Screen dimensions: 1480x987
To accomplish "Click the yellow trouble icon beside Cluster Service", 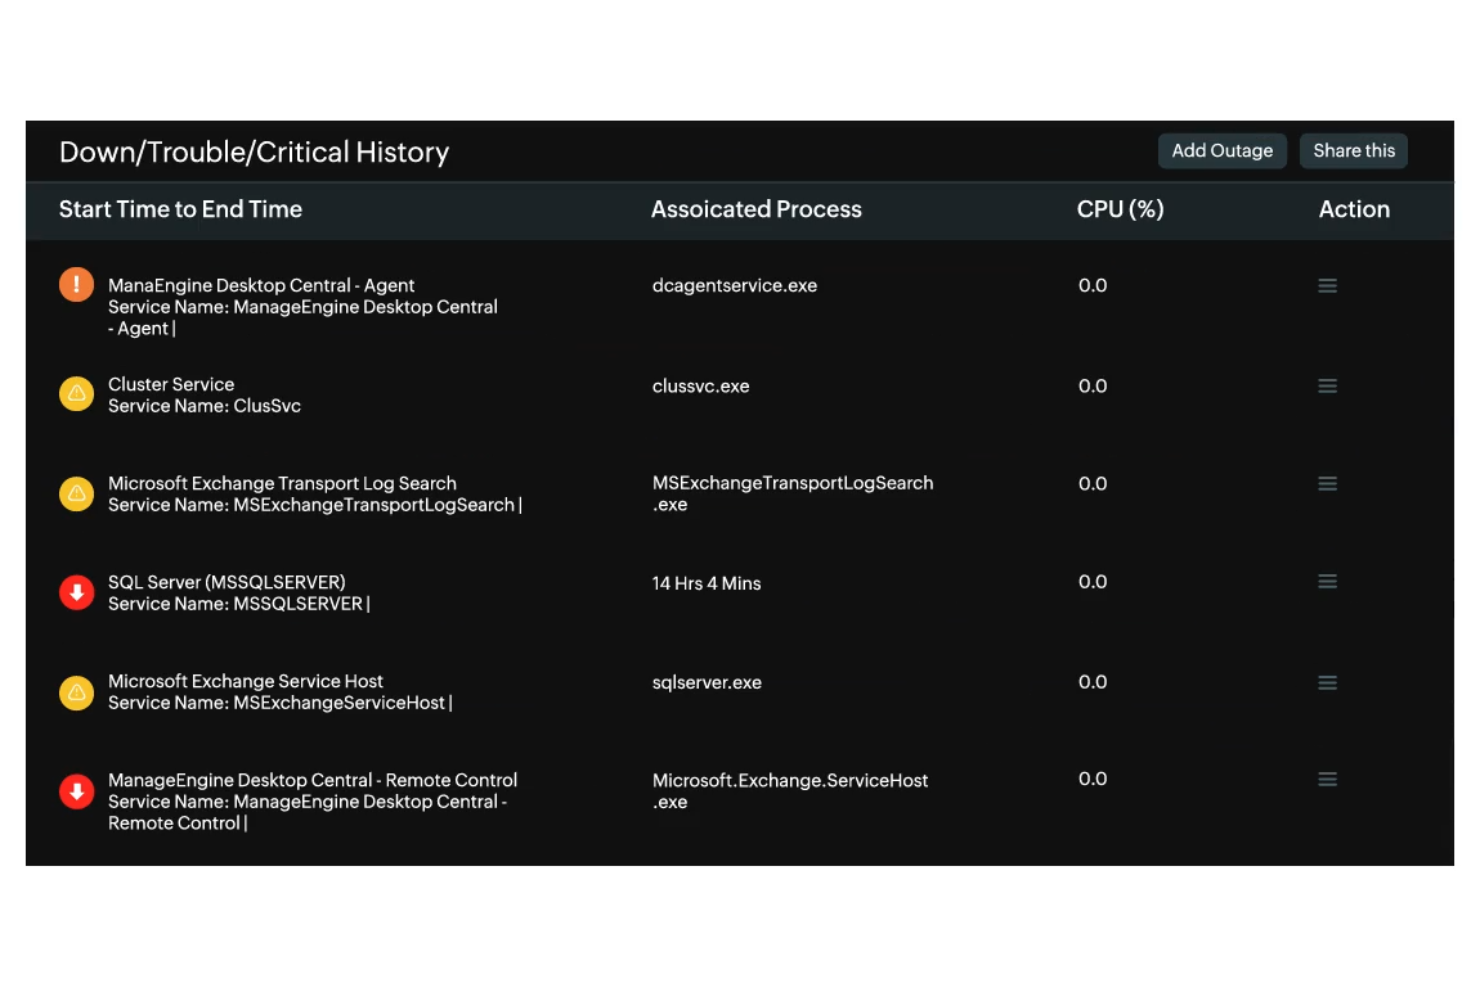I will pyautogui.click(x=76, y=394).
